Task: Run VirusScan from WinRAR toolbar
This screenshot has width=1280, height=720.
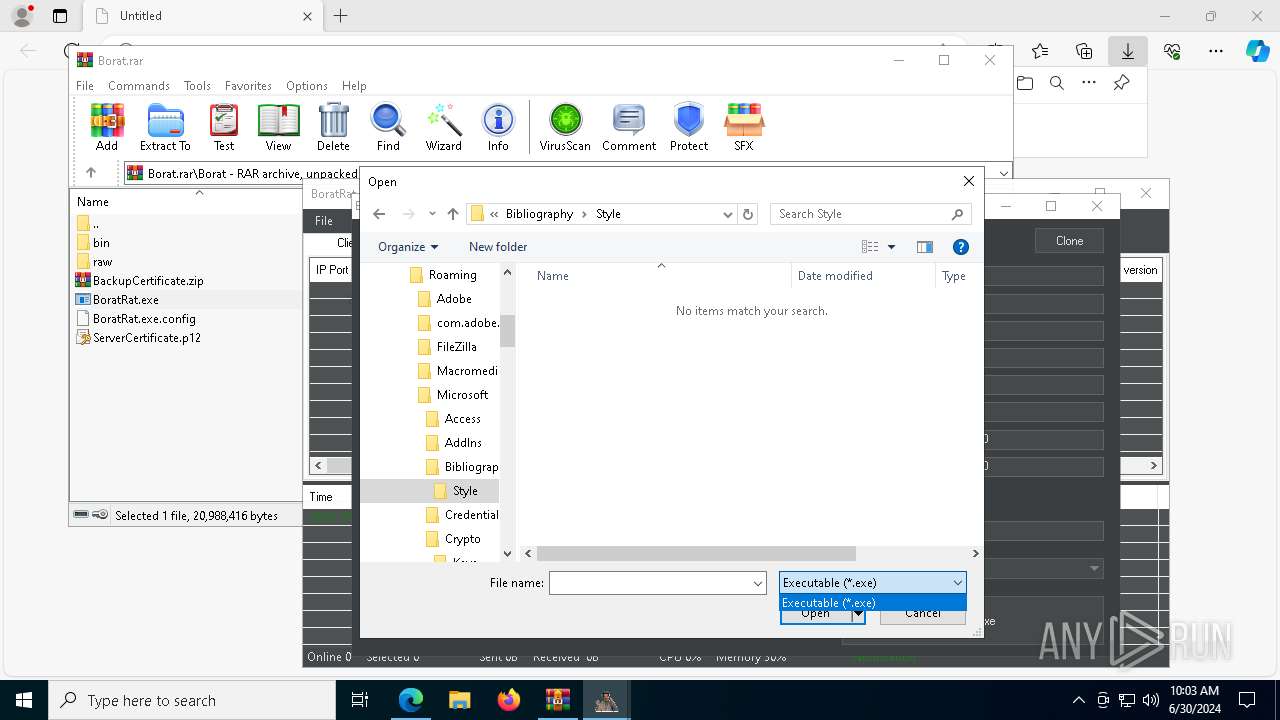Action: pyautogui.click(x=565, y=127)
